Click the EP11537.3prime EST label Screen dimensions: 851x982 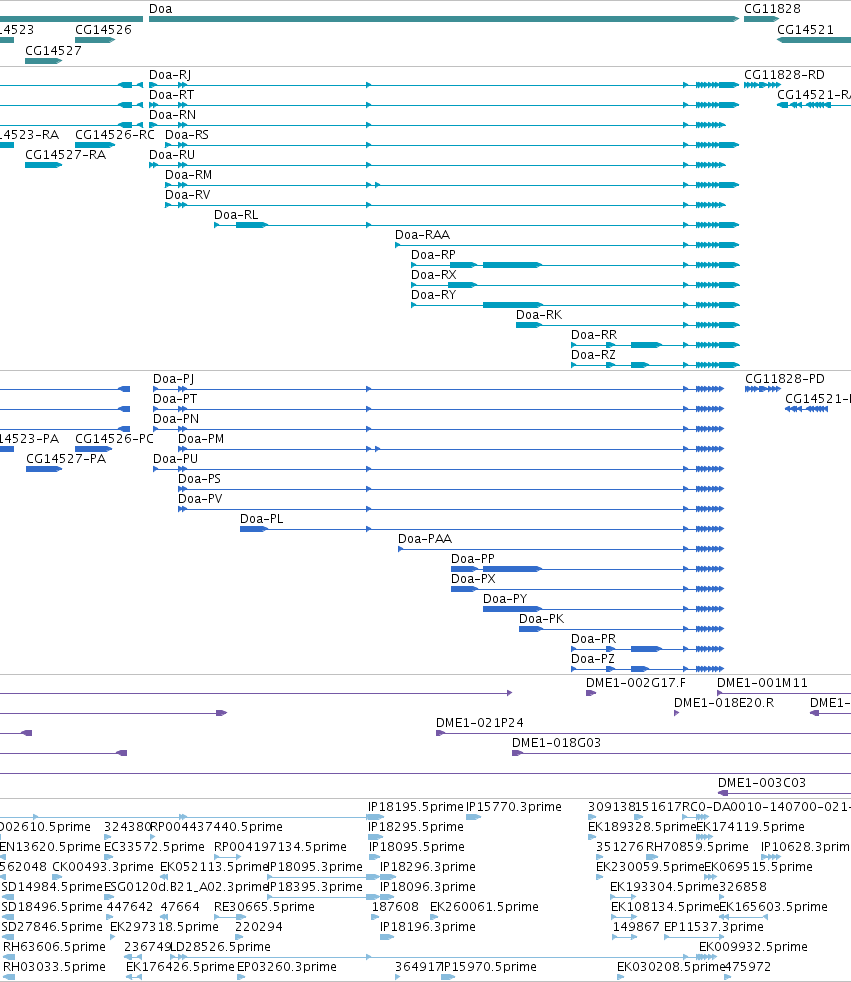pos(714,928)
